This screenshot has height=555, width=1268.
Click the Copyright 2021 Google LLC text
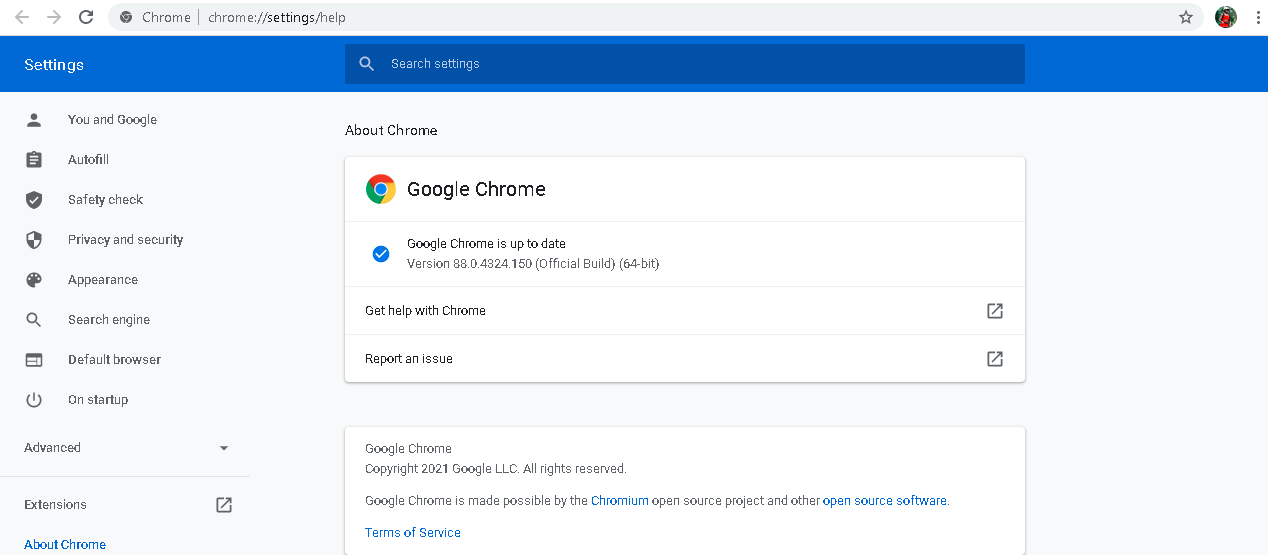(x=496, y=469)
